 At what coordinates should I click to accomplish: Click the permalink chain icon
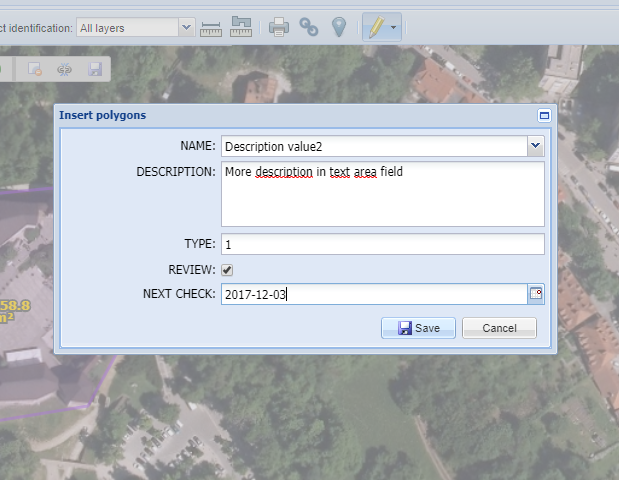point(309,27)
